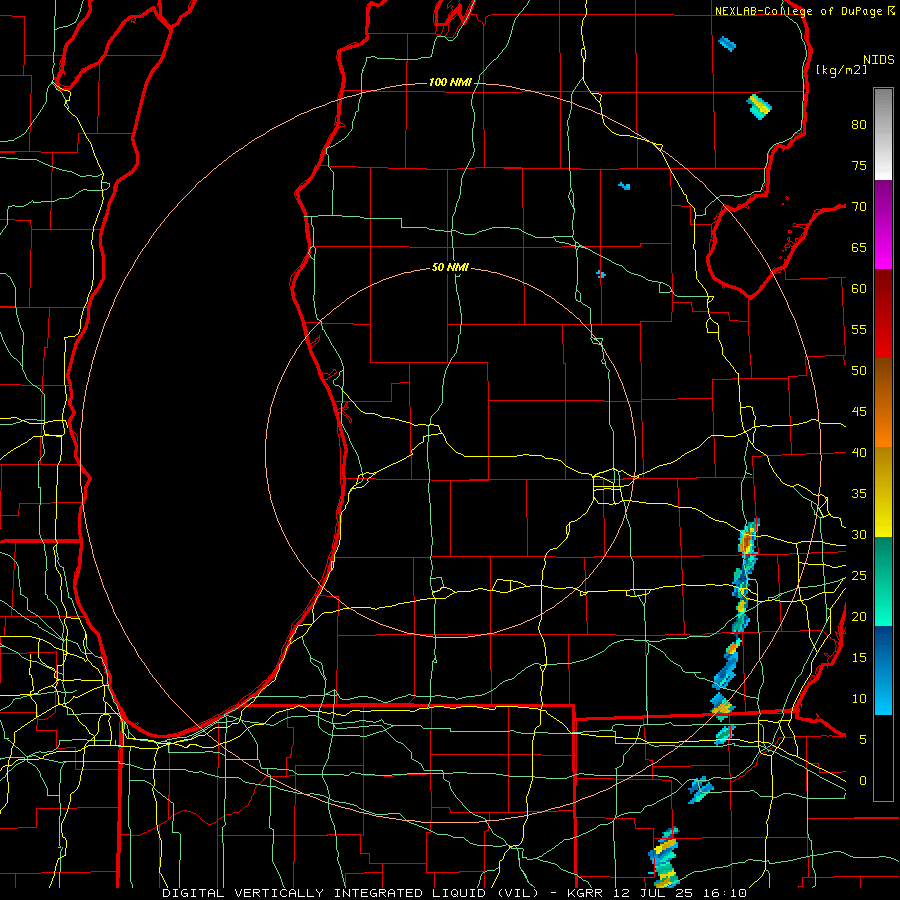Select the 5 value on the VIL scale
Screen dimensions: 900x900
click(863, 740)
